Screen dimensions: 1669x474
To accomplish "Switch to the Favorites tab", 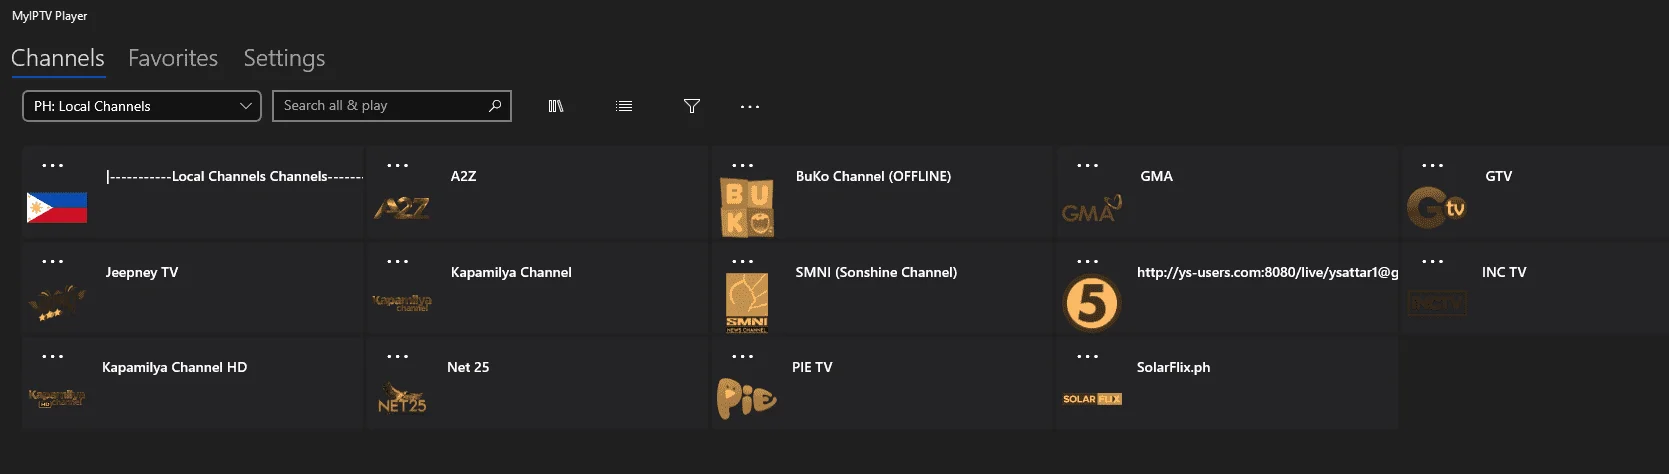I will [173, 58].
